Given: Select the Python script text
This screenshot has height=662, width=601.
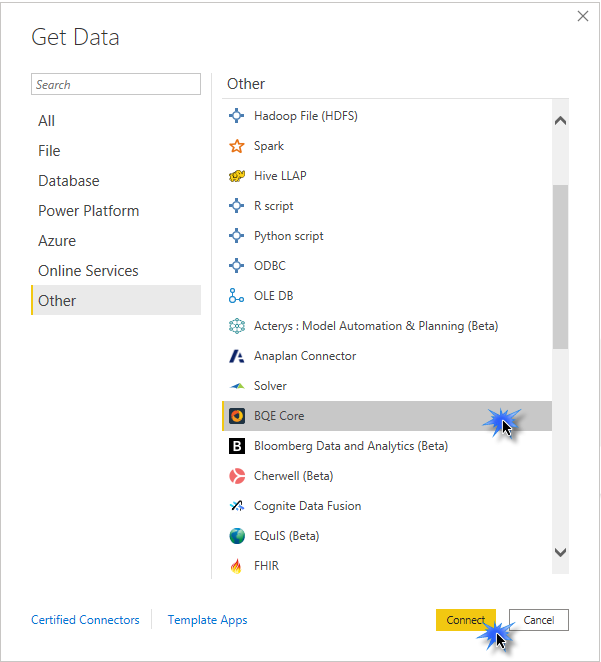Looking at the screenshot, I should click(289, 236).
